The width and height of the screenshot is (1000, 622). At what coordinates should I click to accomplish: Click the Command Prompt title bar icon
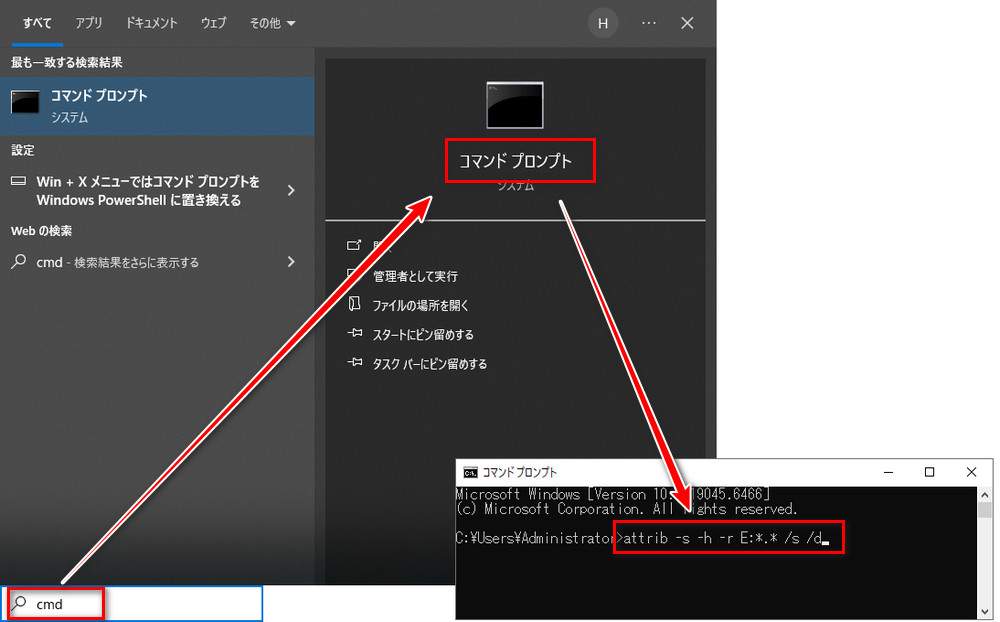469,472
